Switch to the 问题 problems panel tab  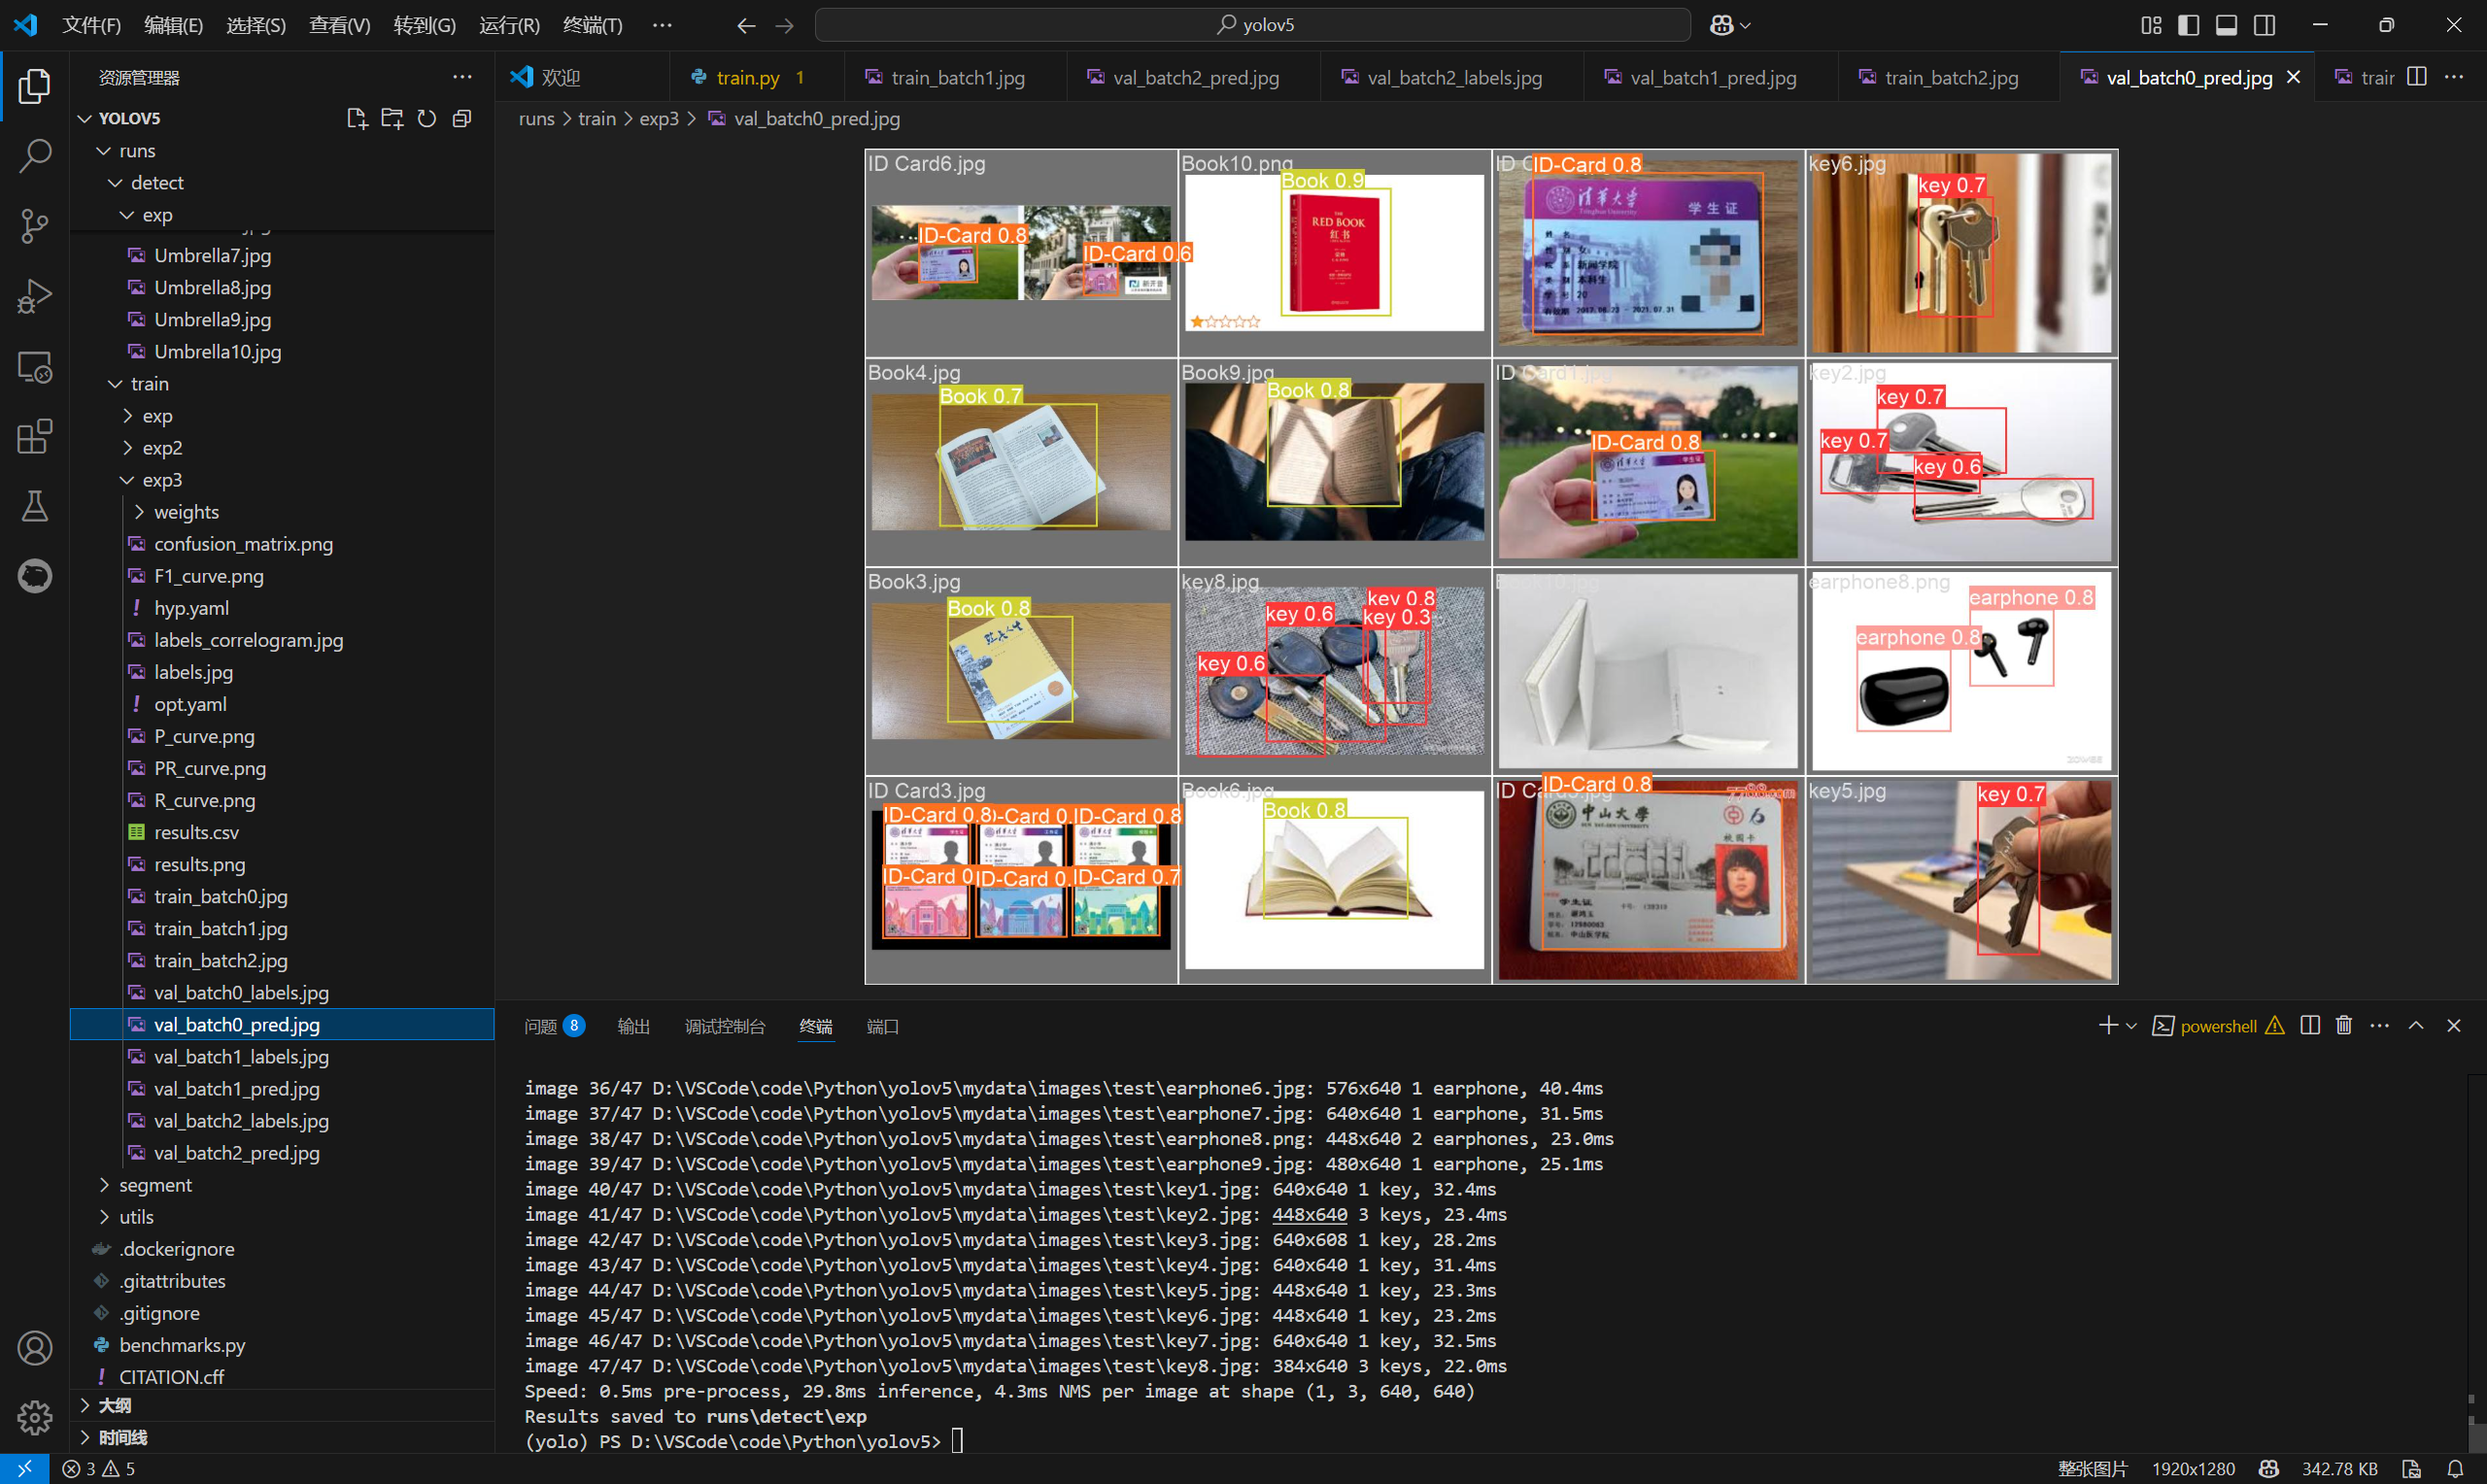pos(541,1026)
